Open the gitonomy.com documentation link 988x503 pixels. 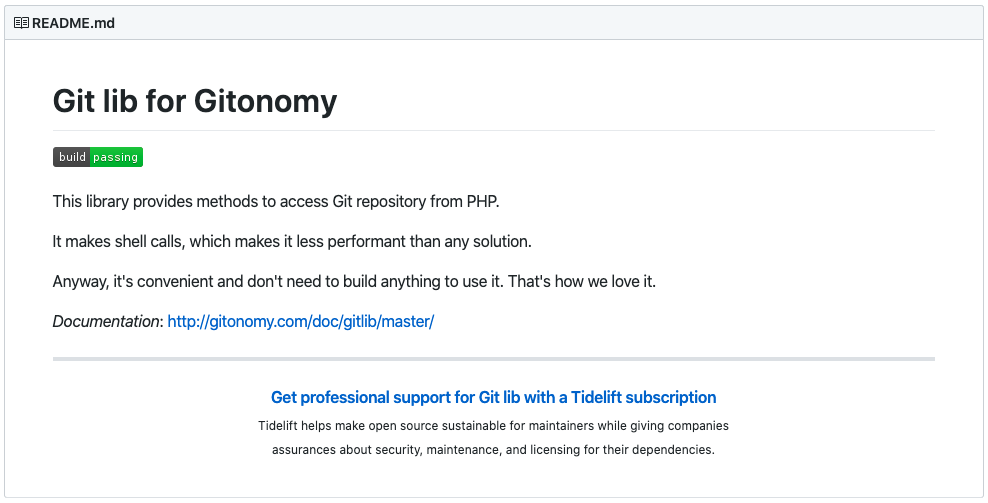(301, 321)
